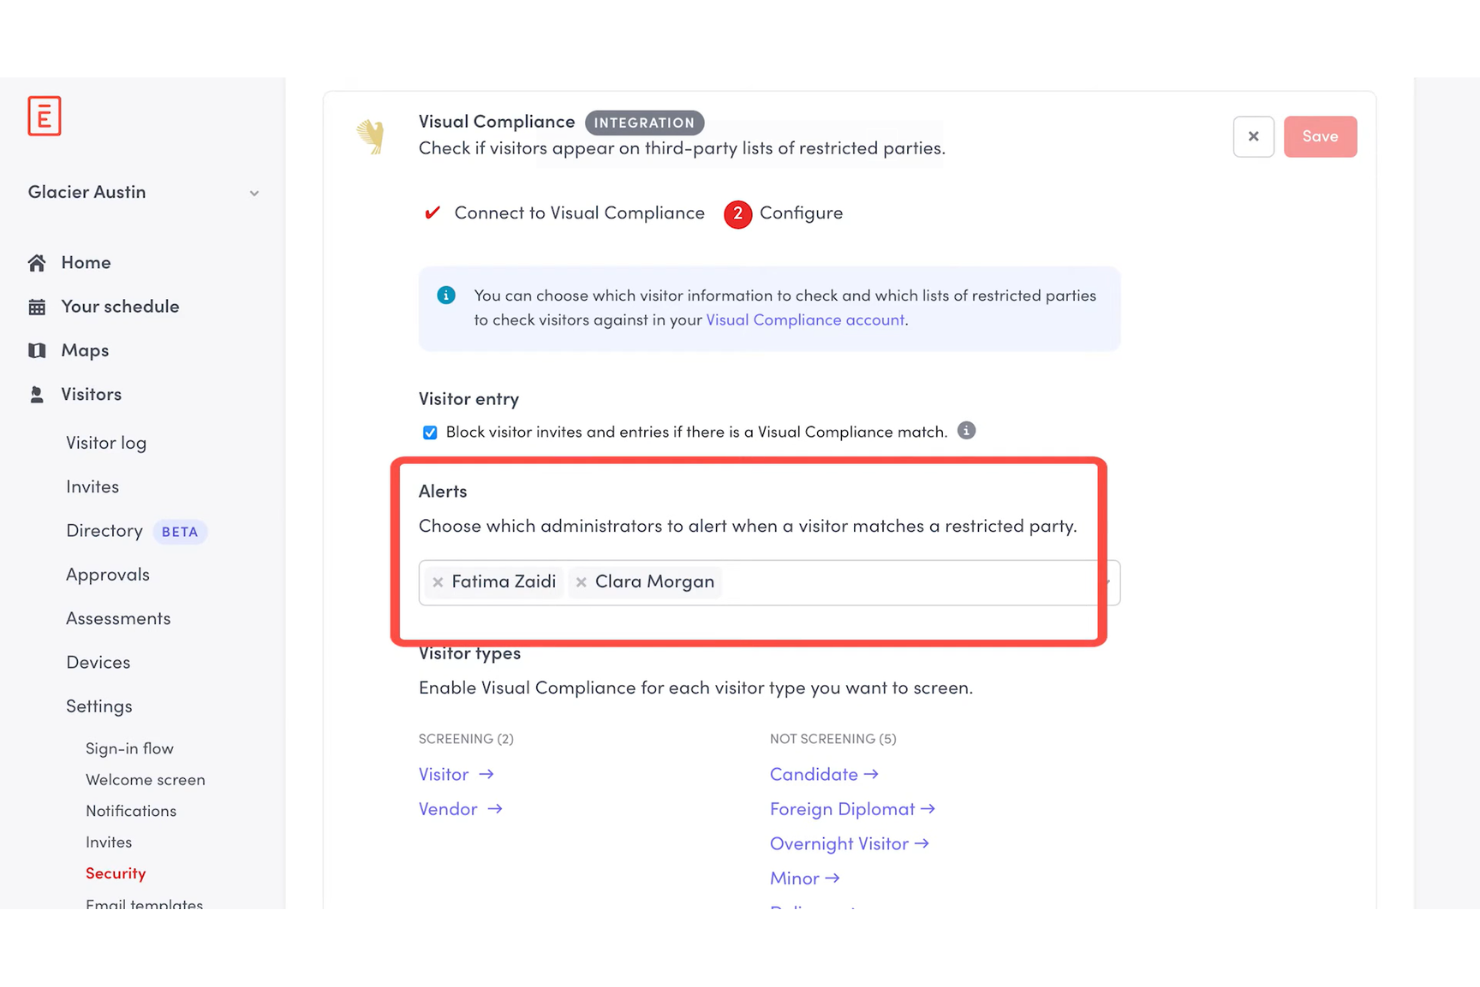1480x987 pixels.
Task: Click the Visual Compliance bird logo
Action: coord(371,136)
